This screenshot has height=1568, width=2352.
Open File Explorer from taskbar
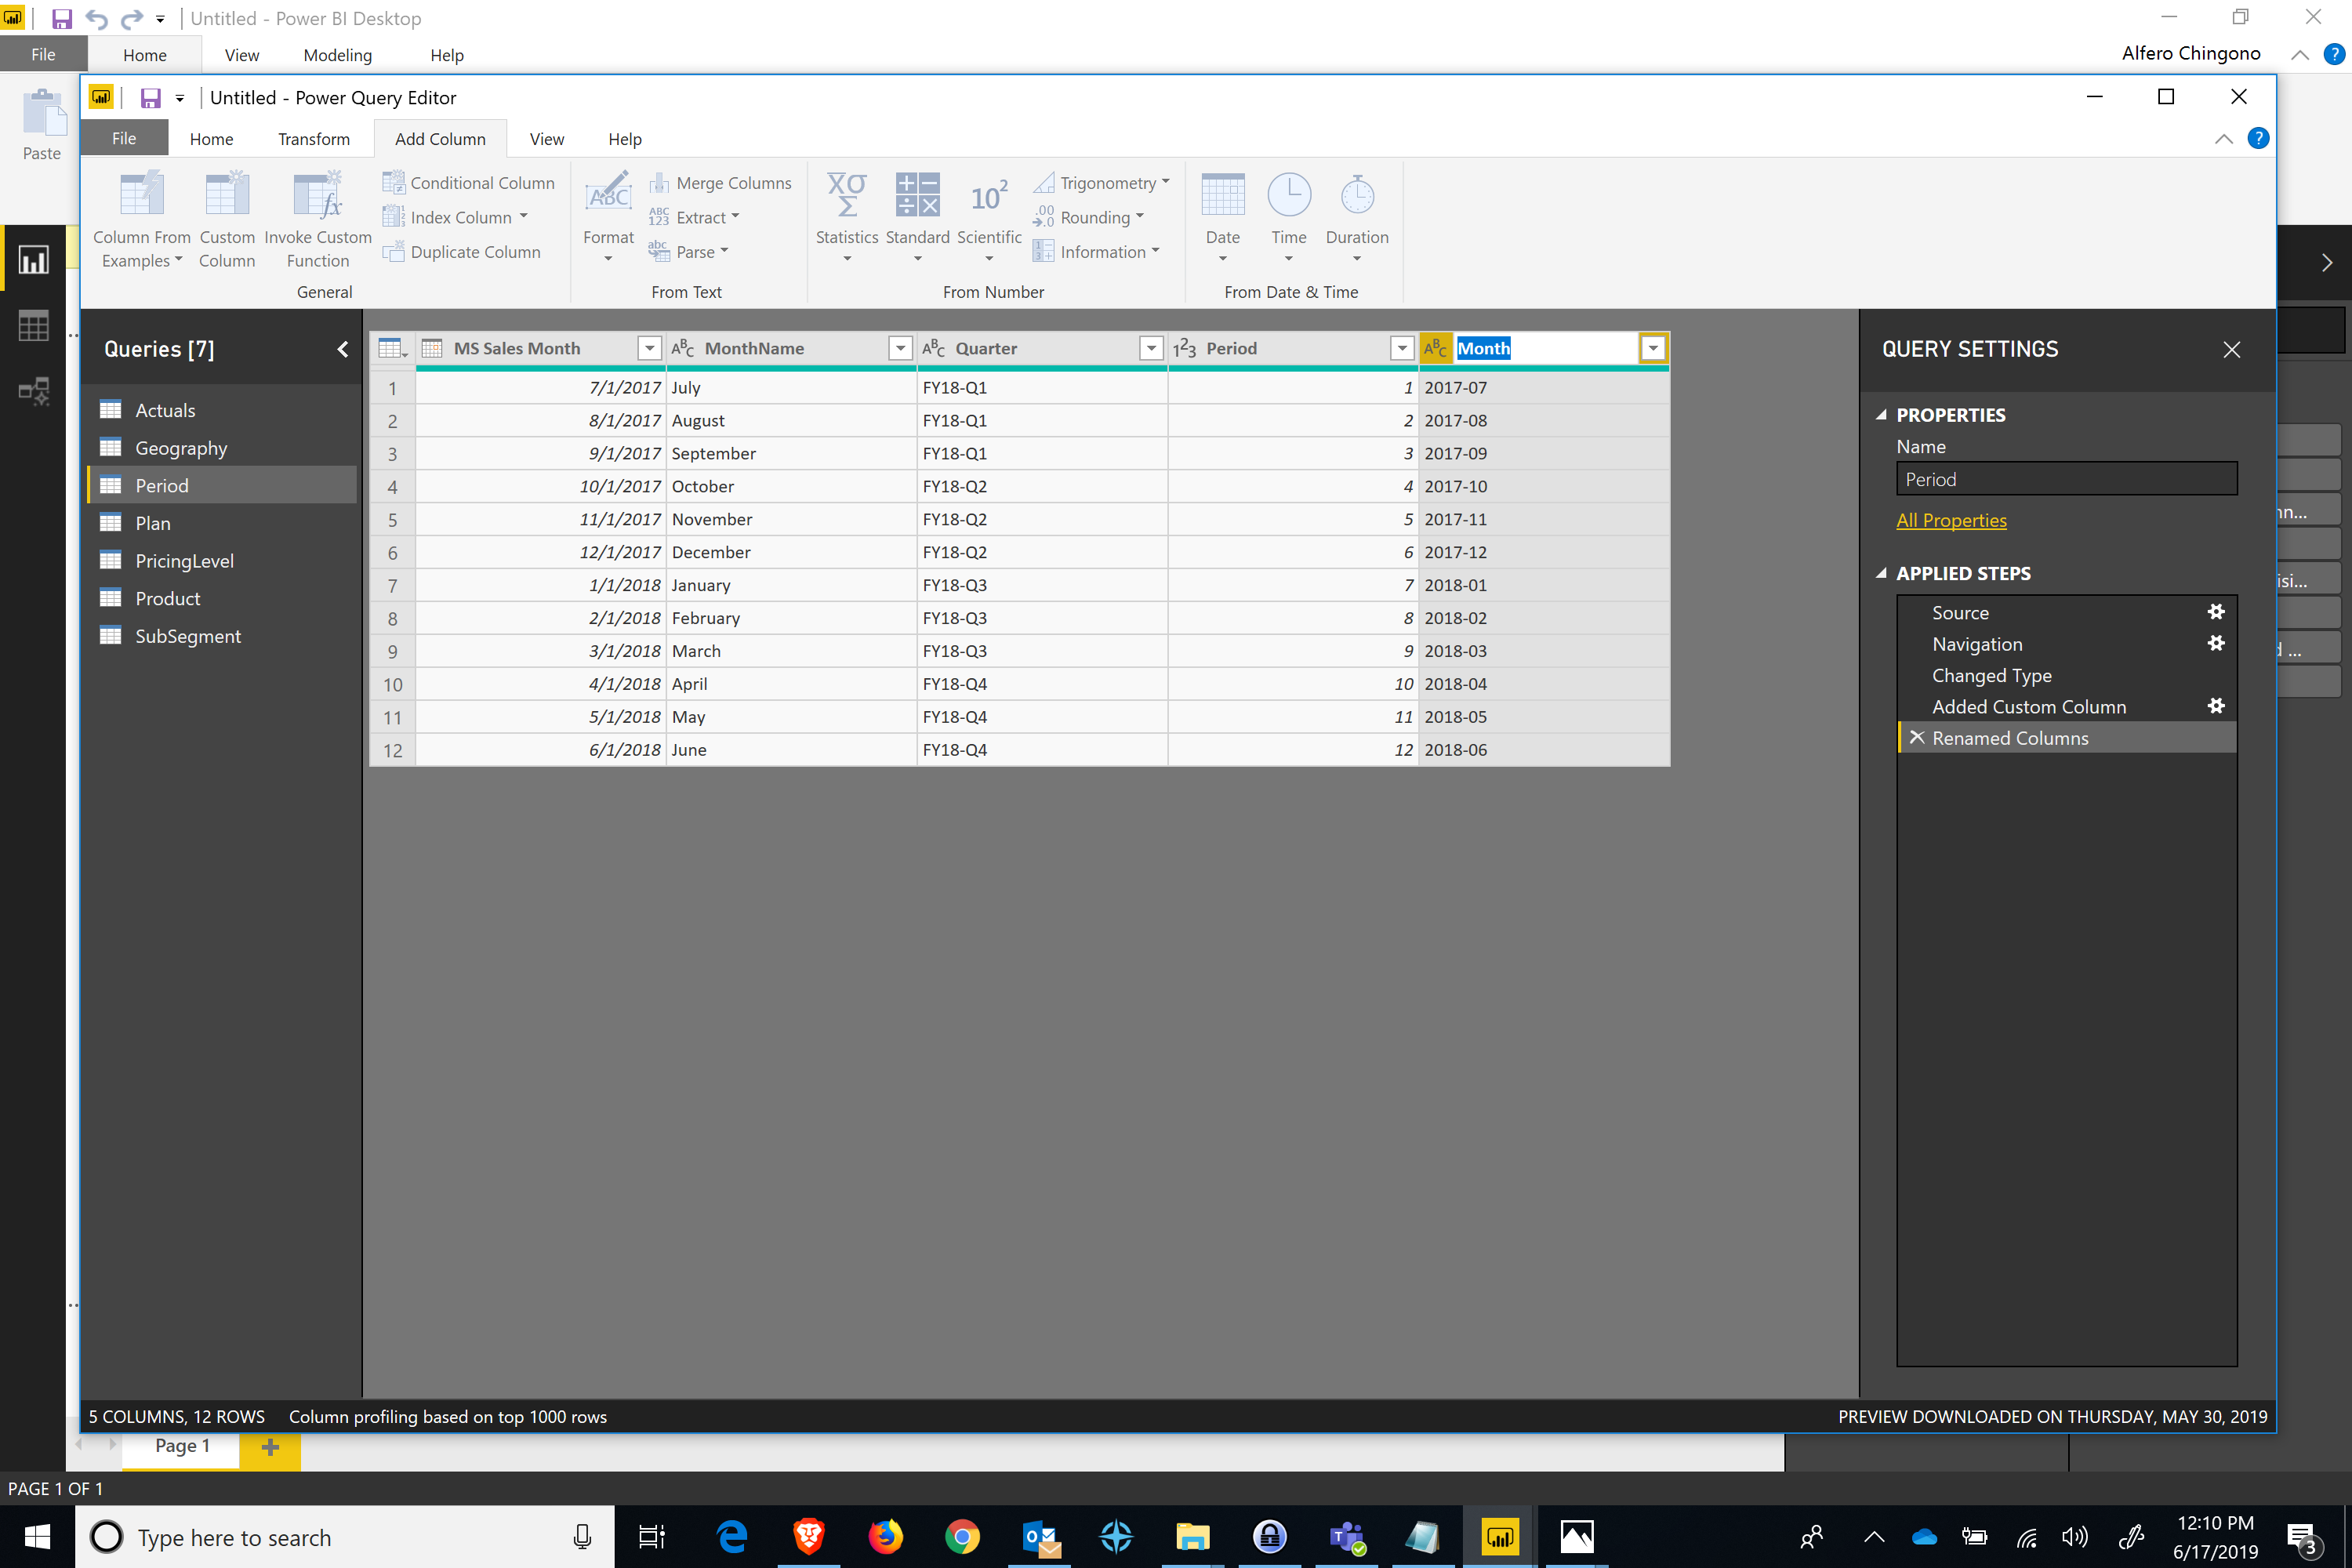coord(1192,1536)
